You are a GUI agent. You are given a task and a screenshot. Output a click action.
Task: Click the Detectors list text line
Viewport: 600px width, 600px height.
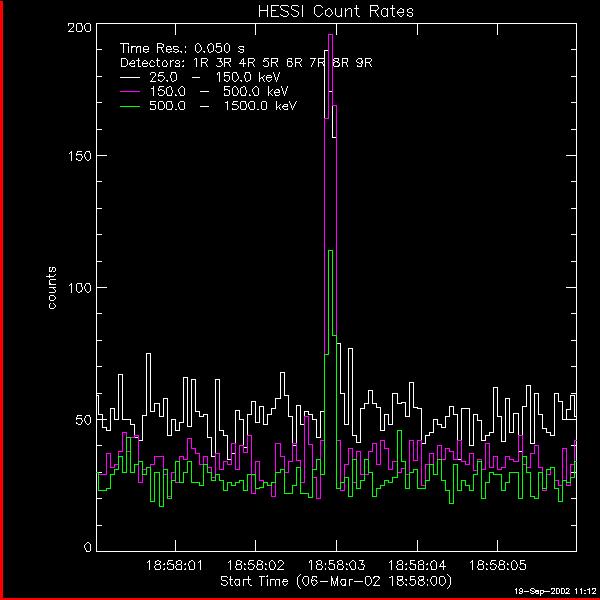tap(246, 63)
